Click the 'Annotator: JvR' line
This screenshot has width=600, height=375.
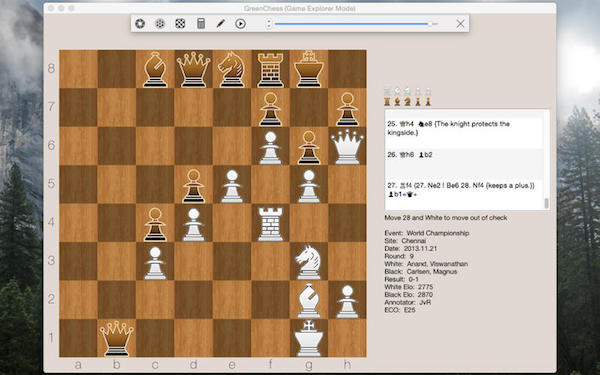(x=408, y=302)
